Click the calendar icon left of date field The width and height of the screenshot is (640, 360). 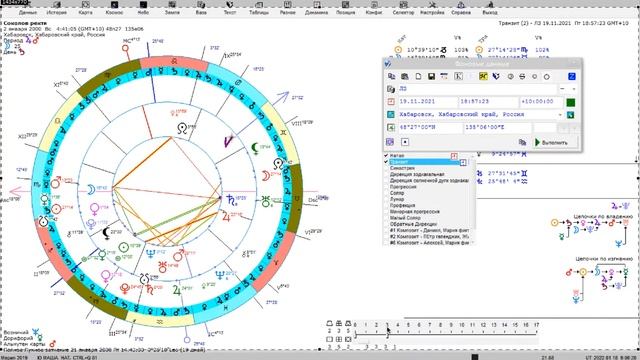click(391, 102)
